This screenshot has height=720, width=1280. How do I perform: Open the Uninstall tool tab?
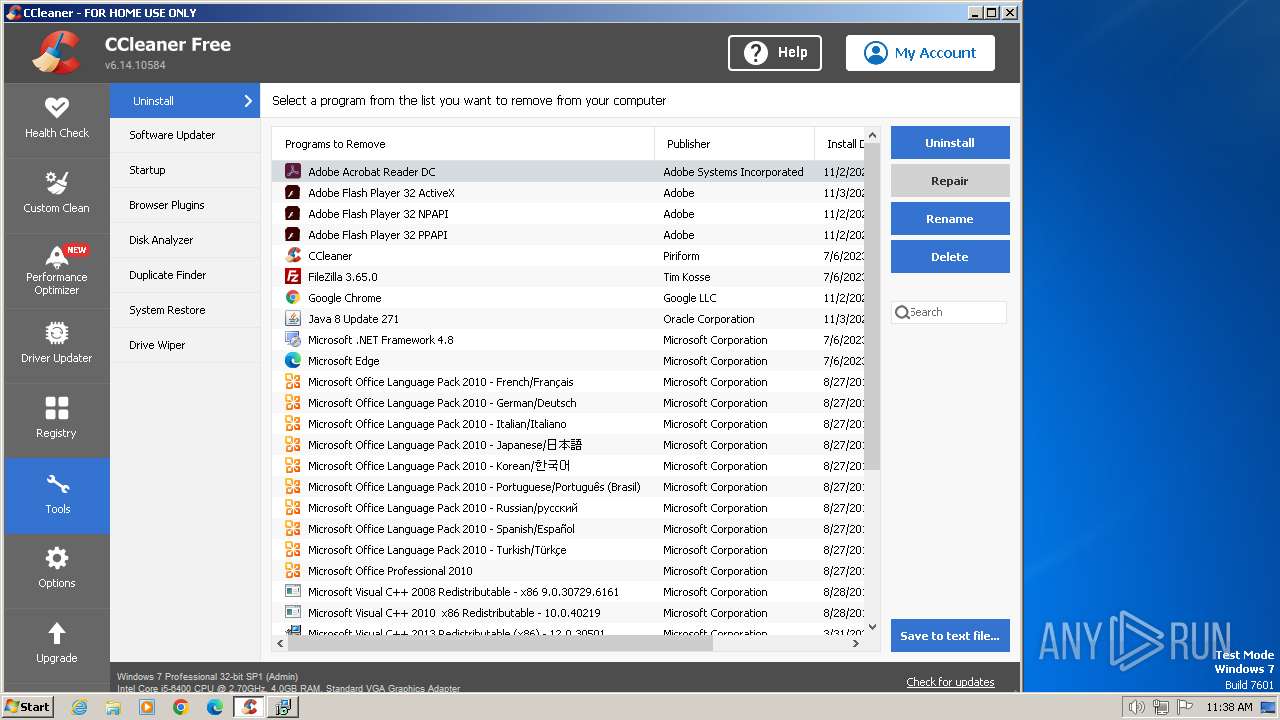185,101
